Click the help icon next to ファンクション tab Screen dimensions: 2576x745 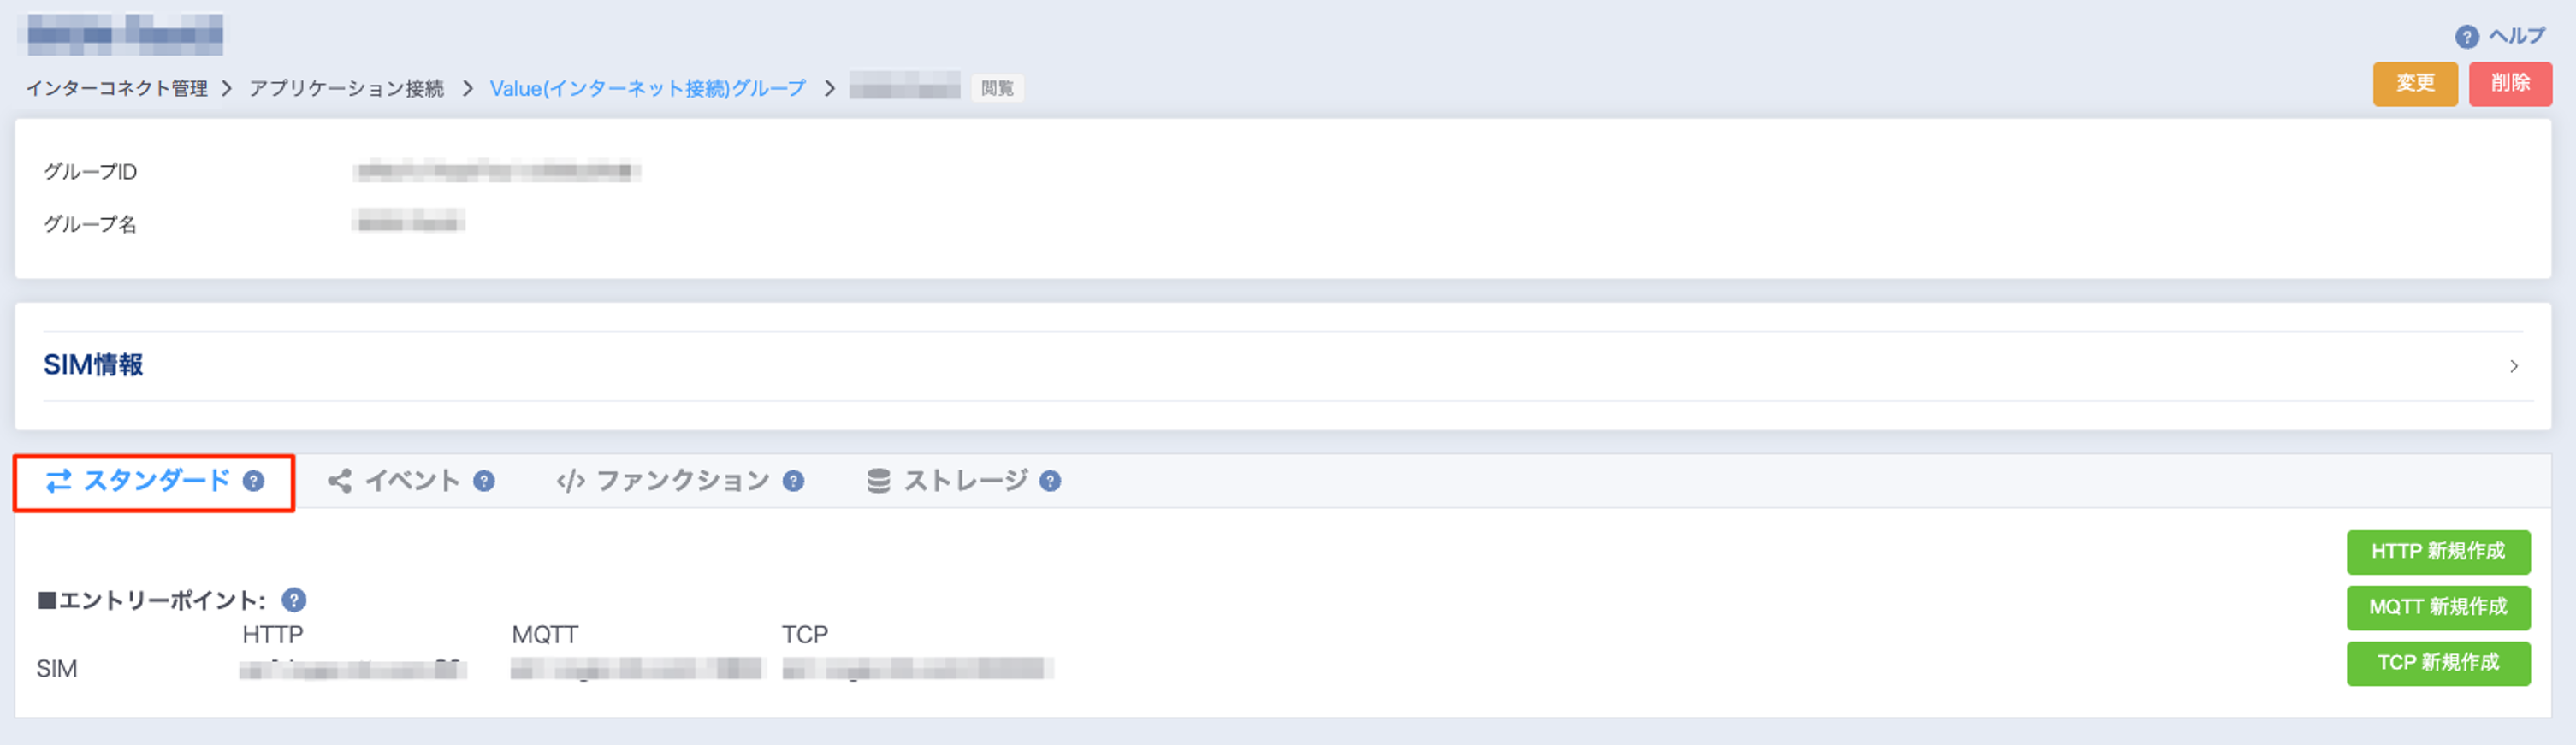pos(793,481)
